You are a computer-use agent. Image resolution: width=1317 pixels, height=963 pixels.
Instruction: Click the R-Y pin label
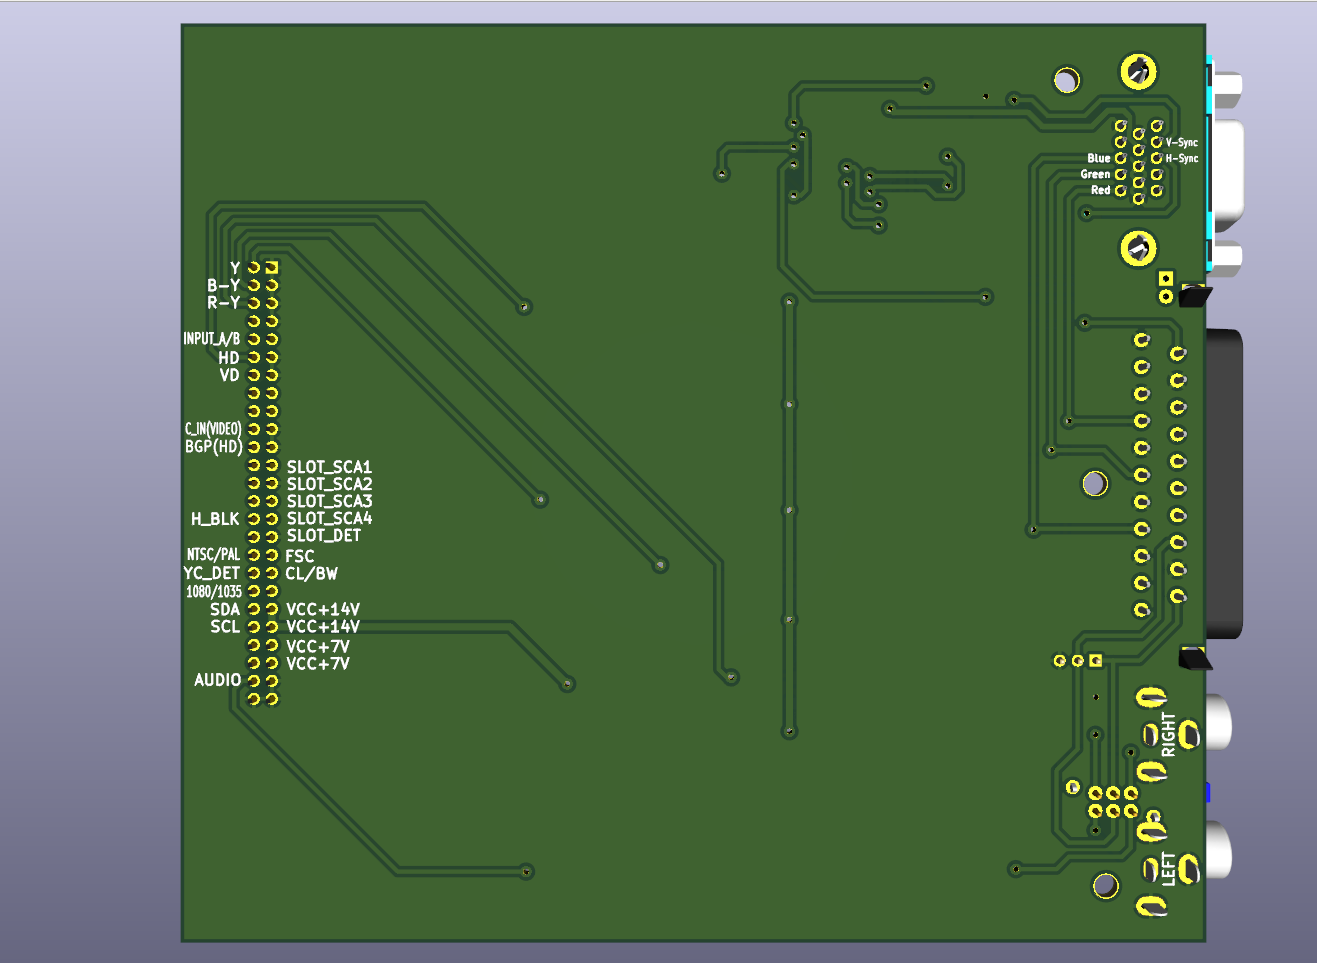pos(223,302)
